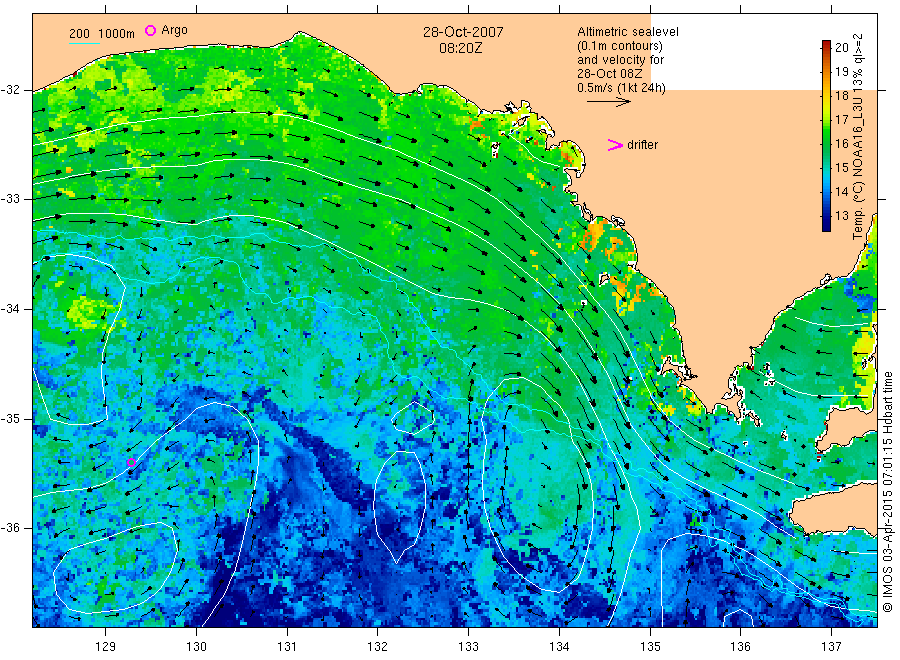Click the '0.5m/s (1kt 24h)' scale text
This screenshot has height=660, width=900.
pyautogui.click(x=621, y=88)
